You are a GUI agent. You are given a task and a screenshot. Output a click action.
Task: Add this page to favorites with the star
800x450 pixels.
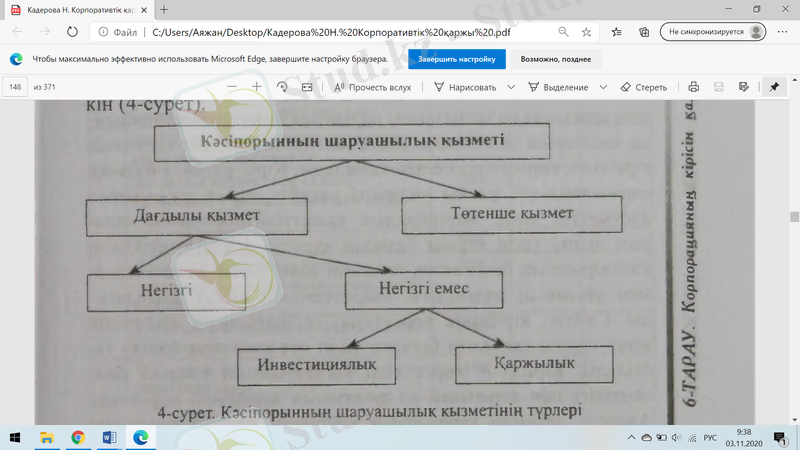point(586,32)
